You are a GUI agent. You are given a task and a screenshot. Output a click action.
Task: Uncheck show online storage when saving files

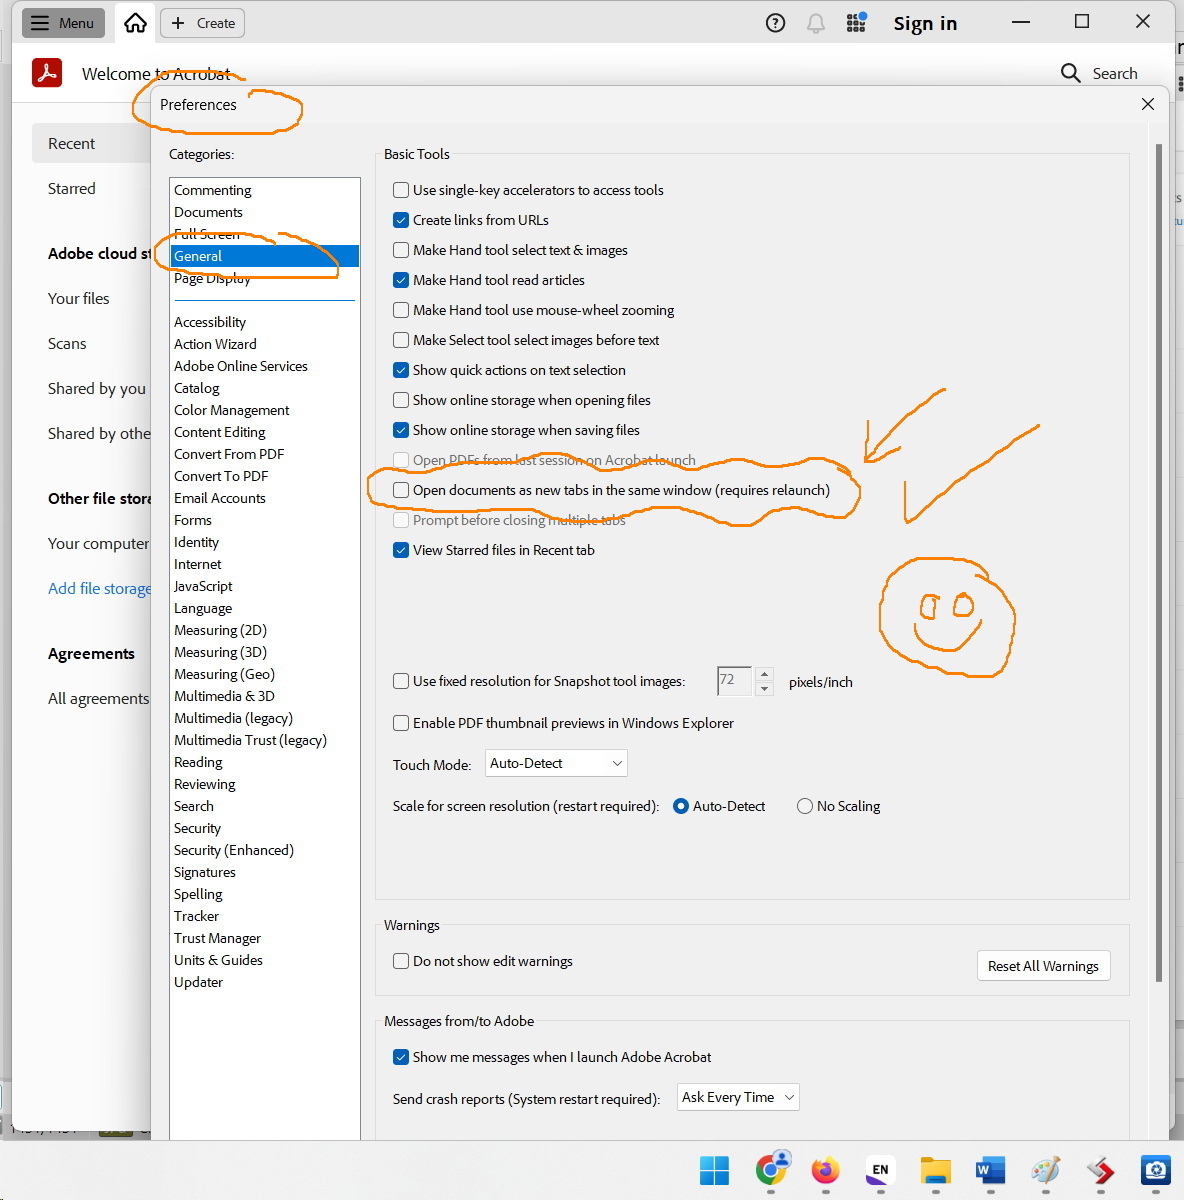coord(401,430)
